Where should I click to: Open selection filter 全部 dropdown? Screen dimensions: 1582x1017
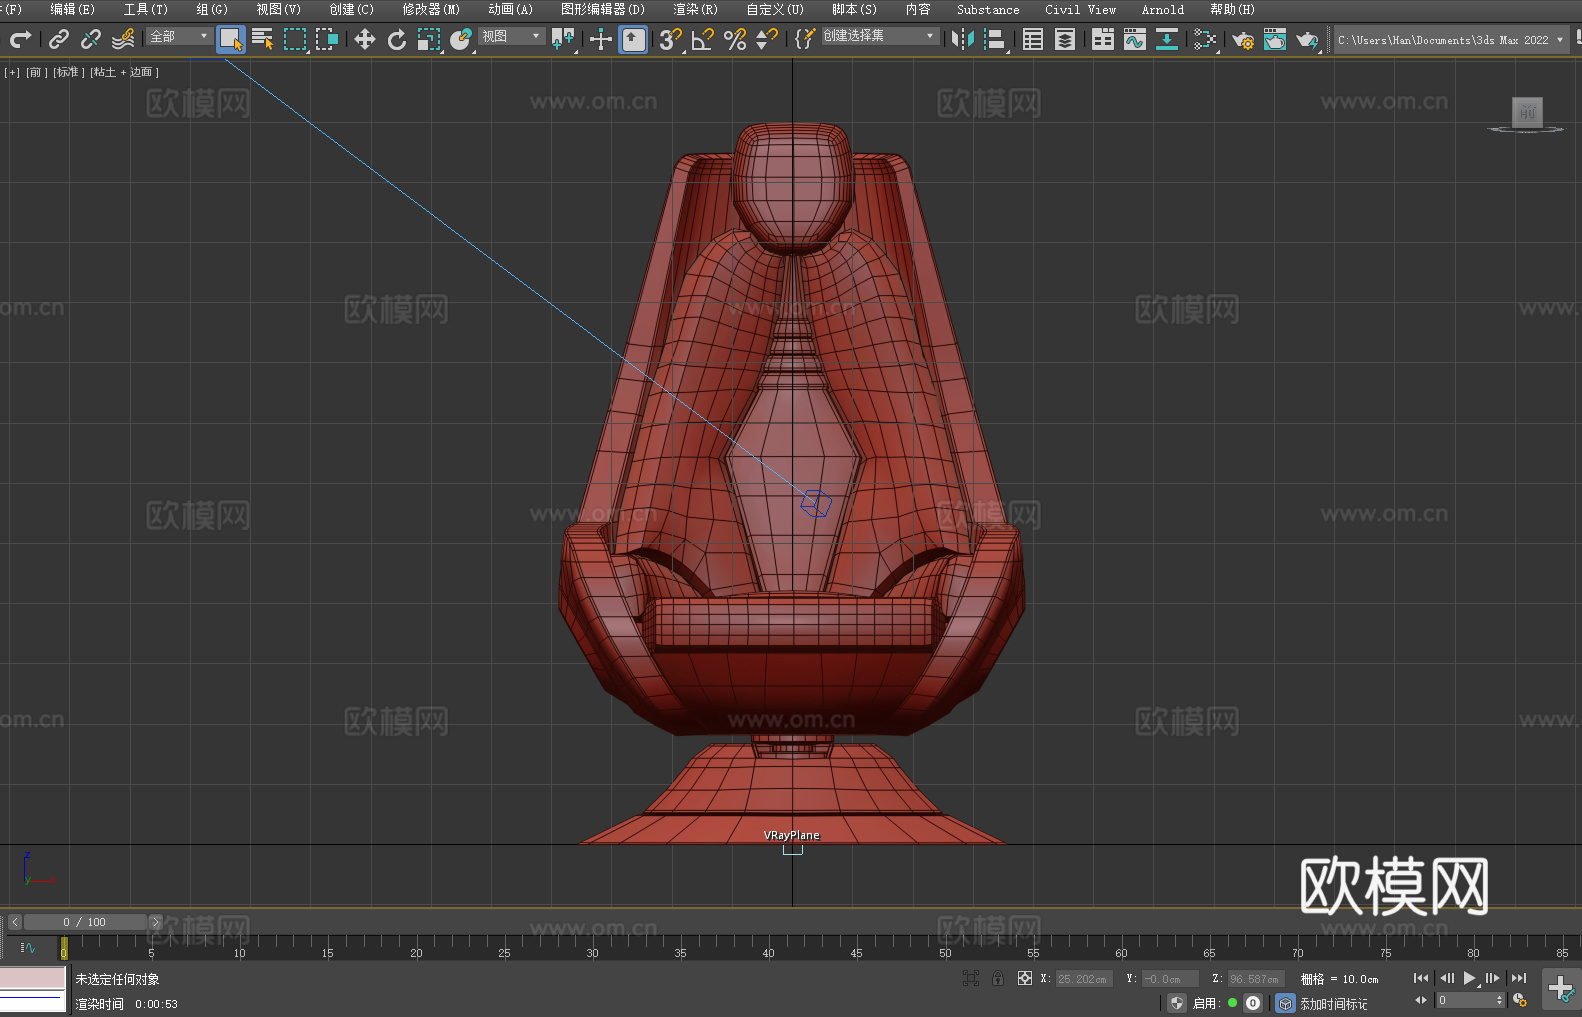coord(179,36)
